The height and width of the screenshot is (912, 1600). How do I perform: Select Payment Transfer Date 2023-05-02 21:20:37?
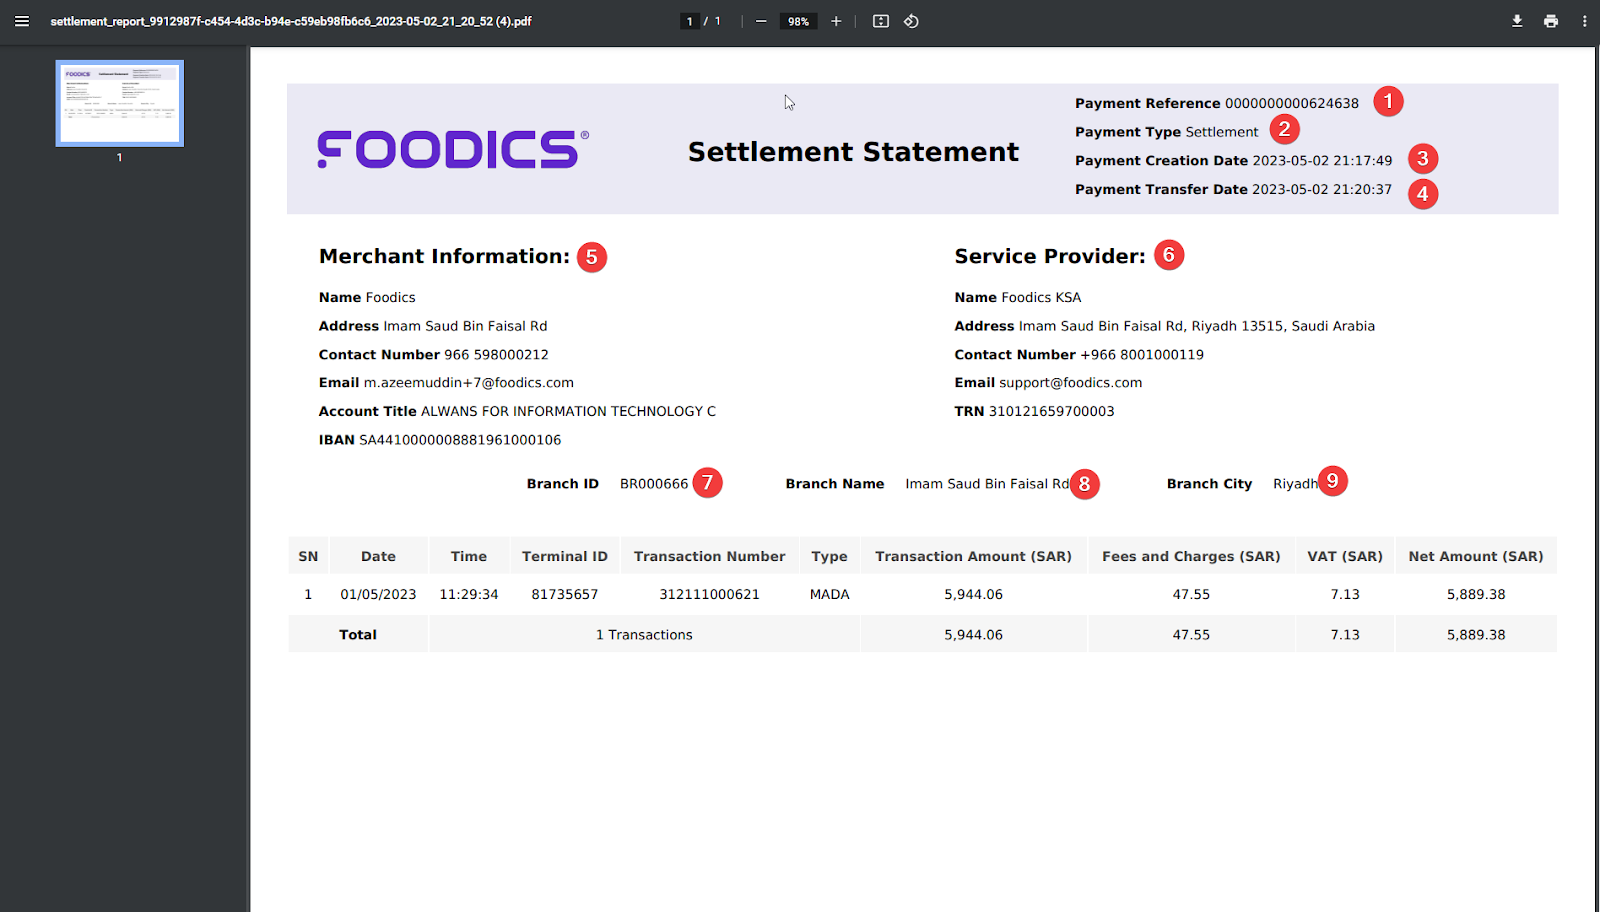[x=1233, y=189]
